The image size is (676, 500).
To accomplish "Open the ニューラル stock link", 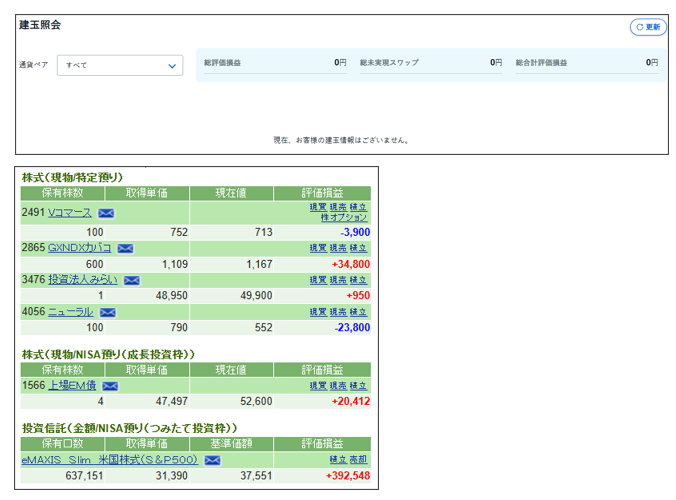I will coord(70,312).
